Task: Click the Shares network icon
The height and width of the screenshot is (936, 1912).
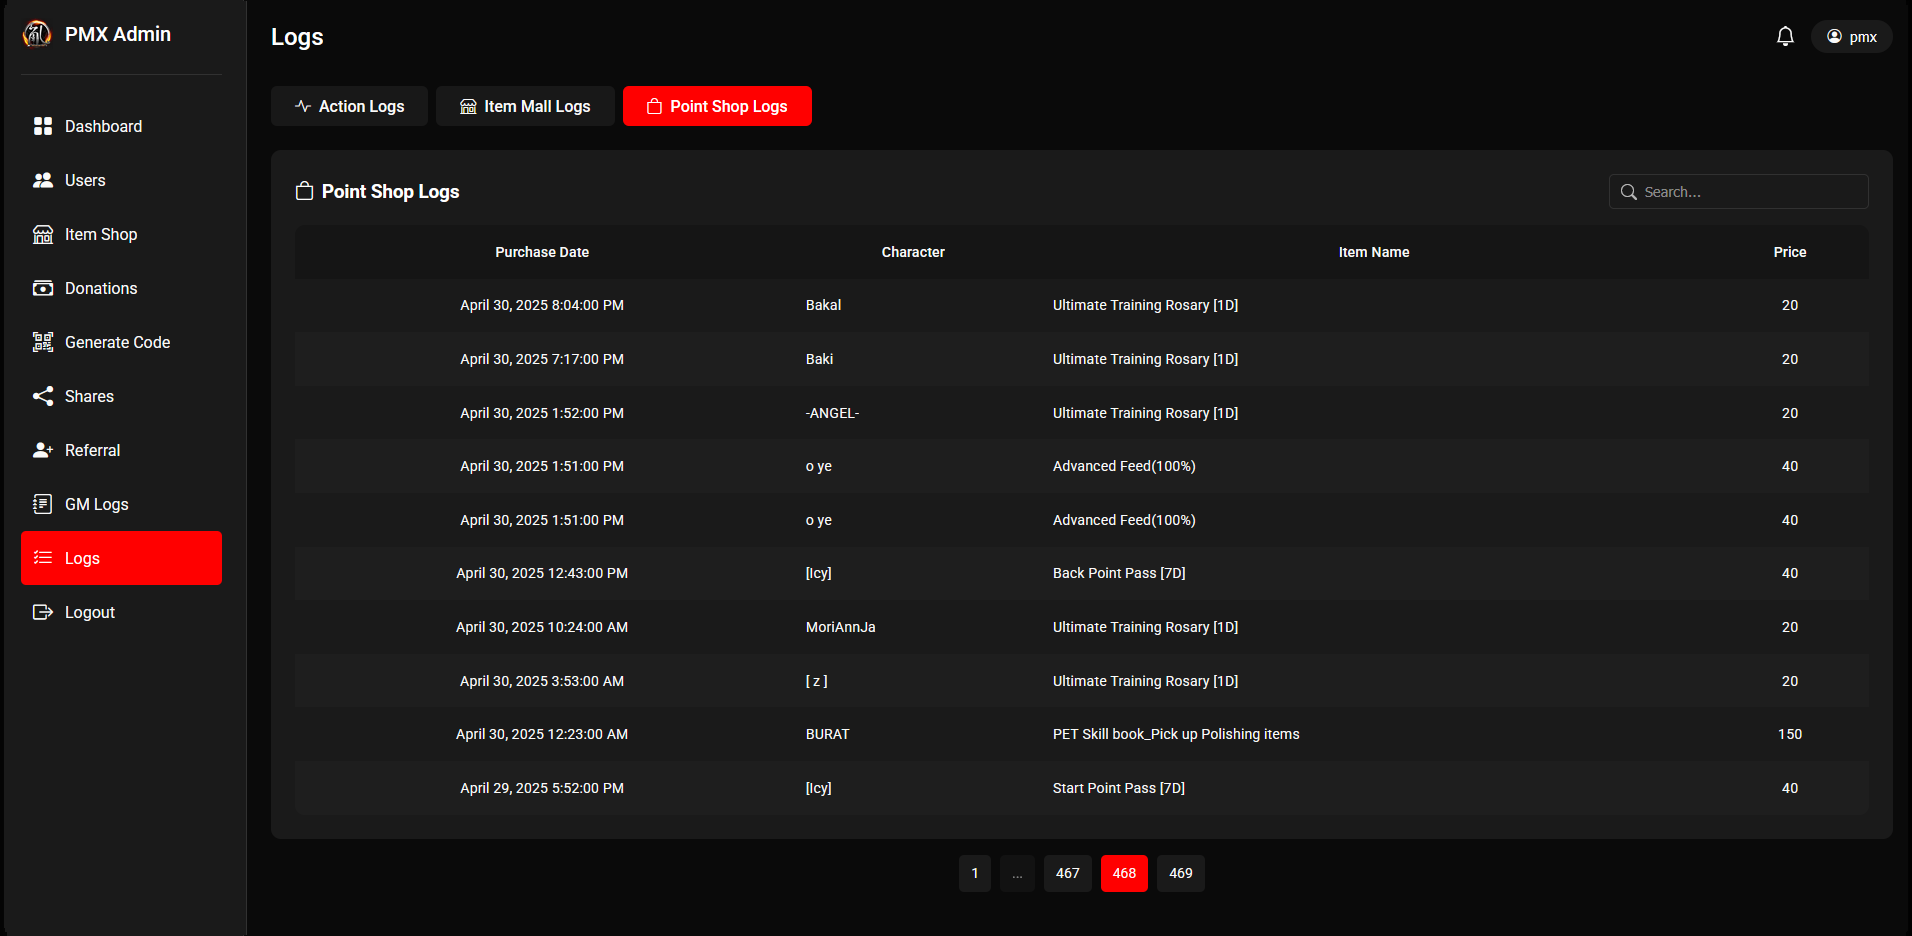Action: pos(43,396)
